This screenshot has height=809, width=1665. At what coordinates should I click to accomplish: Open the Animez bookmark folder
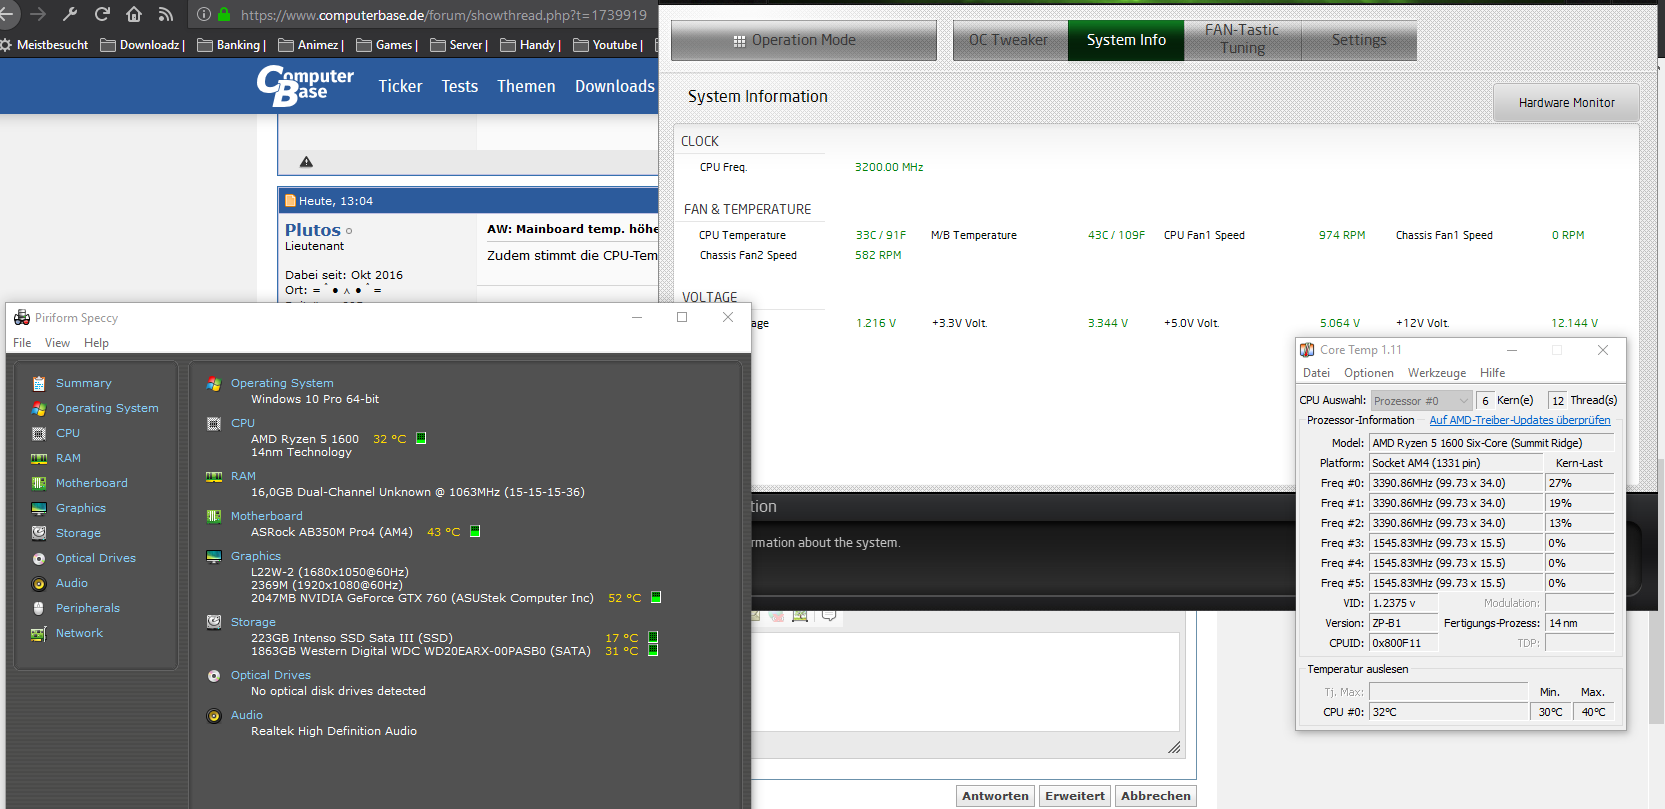tap(311, 45)
